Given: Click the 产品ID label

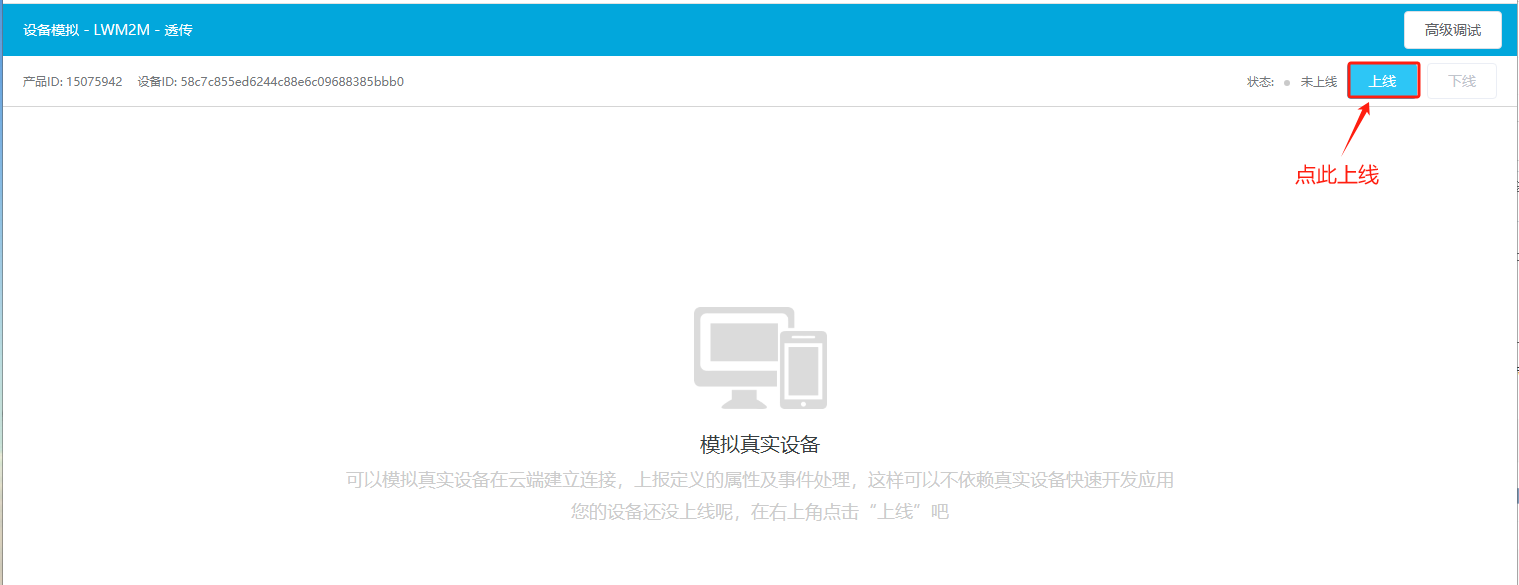Looking at the screenshot, I should [42, 81].
